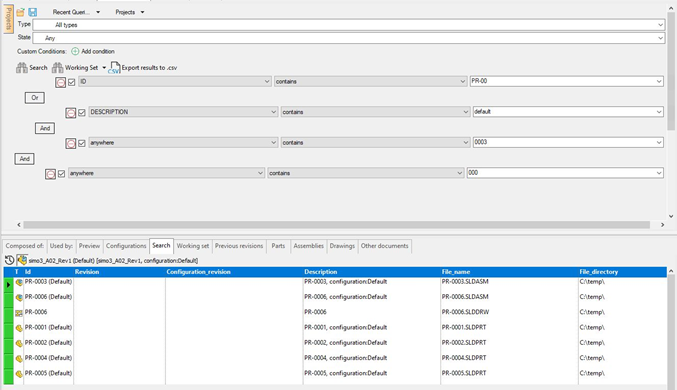677x390 pixels.
Task: Switch to the Previous revisions tab
Action: 239,246
